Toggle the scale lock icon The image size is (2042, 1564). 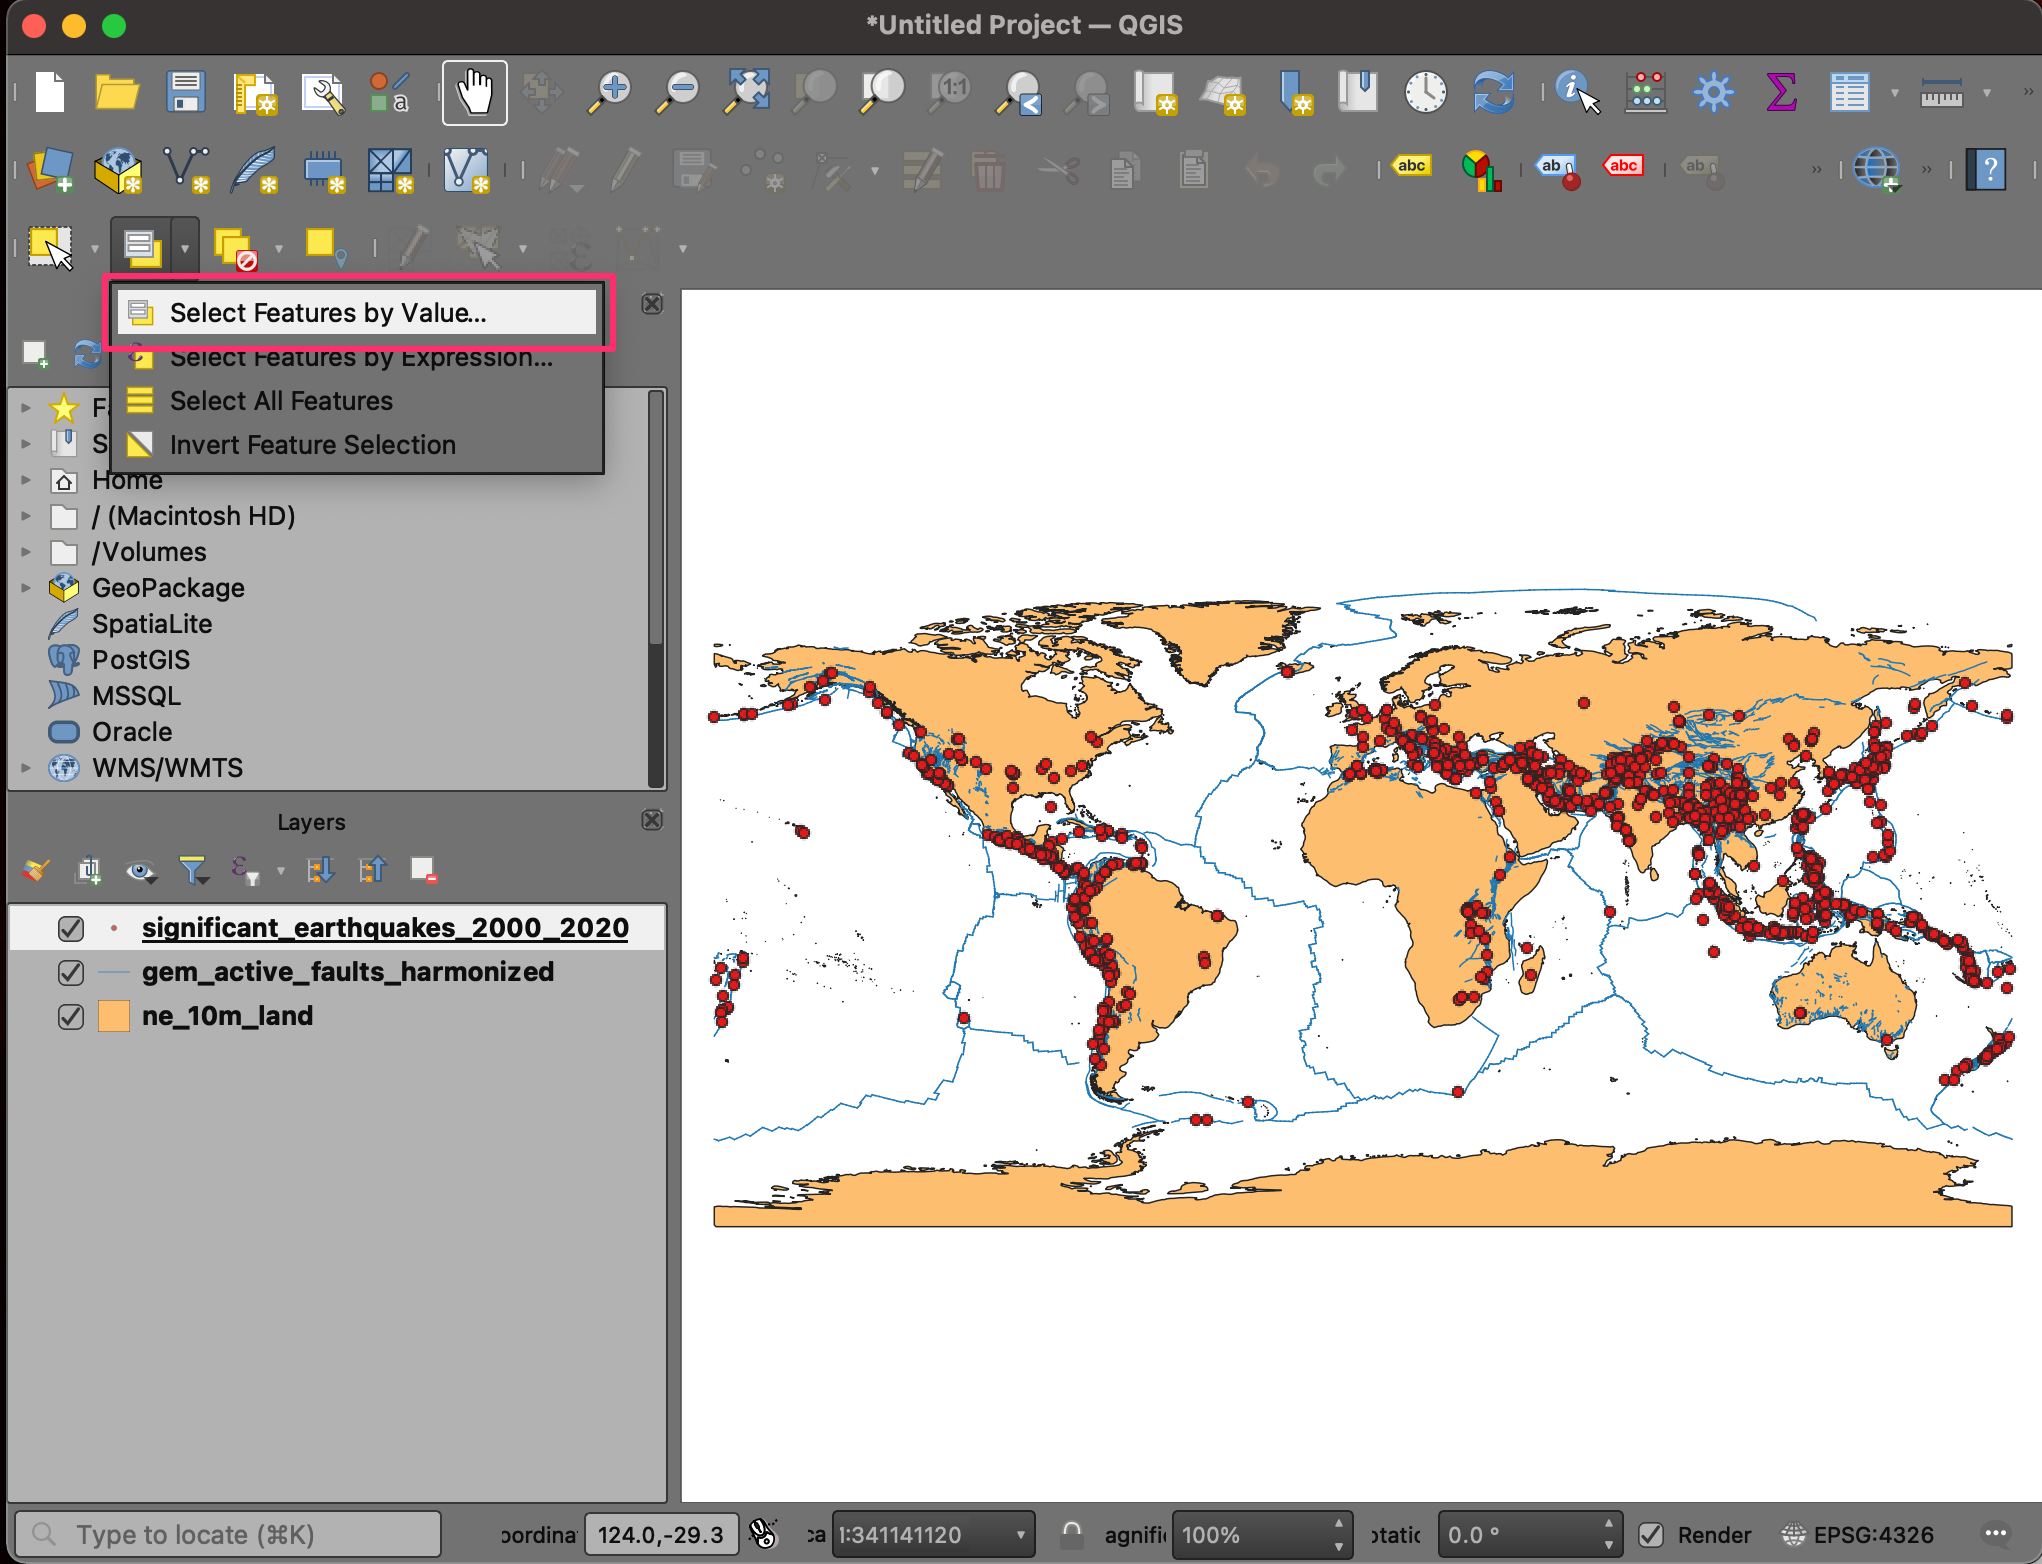(1071, 1534)
